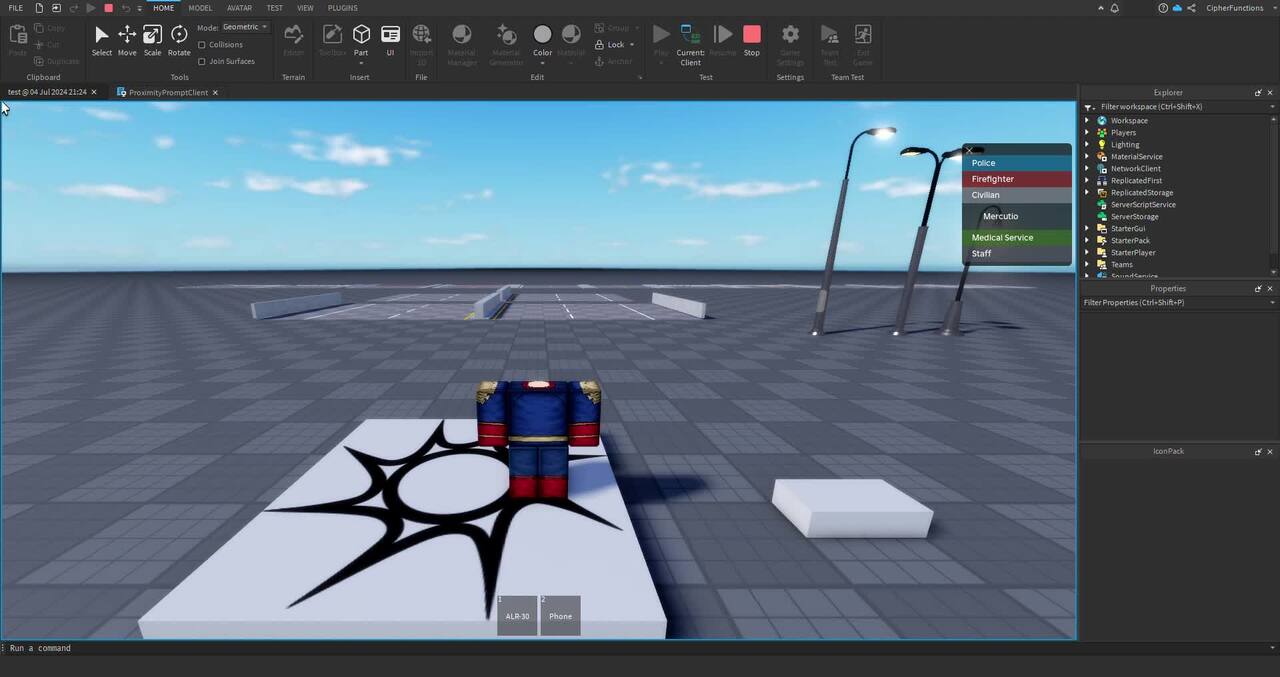Click the Mercutio player entry
1280x677 pixels.
coord(1016,216)
